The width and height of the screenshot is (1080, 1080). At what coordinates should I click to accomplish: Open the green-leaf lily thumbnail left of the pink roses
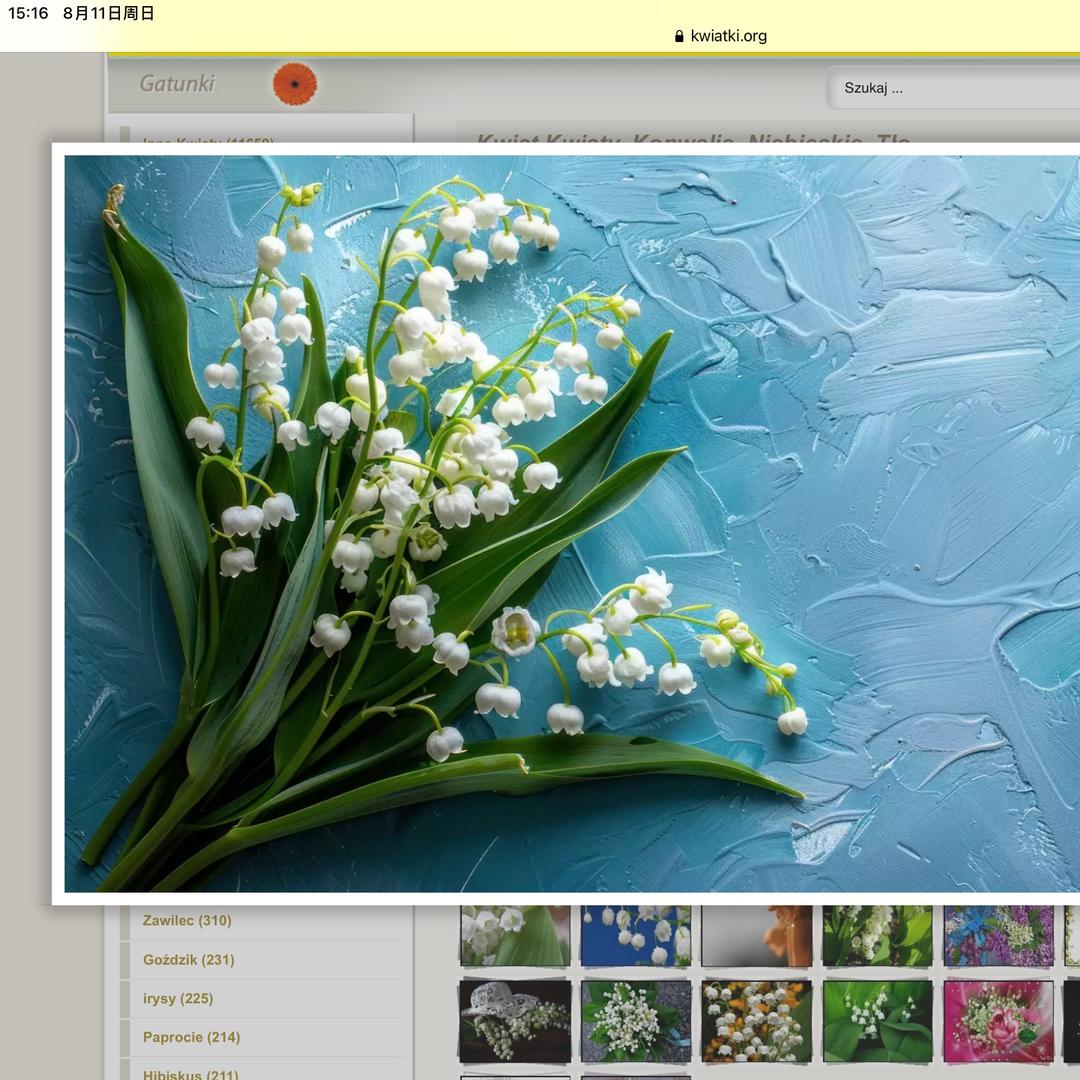pyautogui.click(x=878, y=1021)
